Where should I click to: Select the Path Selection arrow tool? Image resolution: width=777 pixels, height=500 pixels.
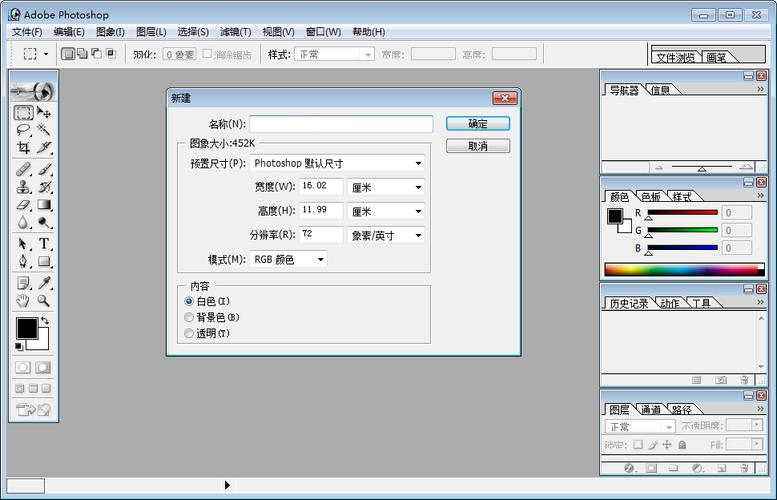pyautogui.click(x=23, y=244)
